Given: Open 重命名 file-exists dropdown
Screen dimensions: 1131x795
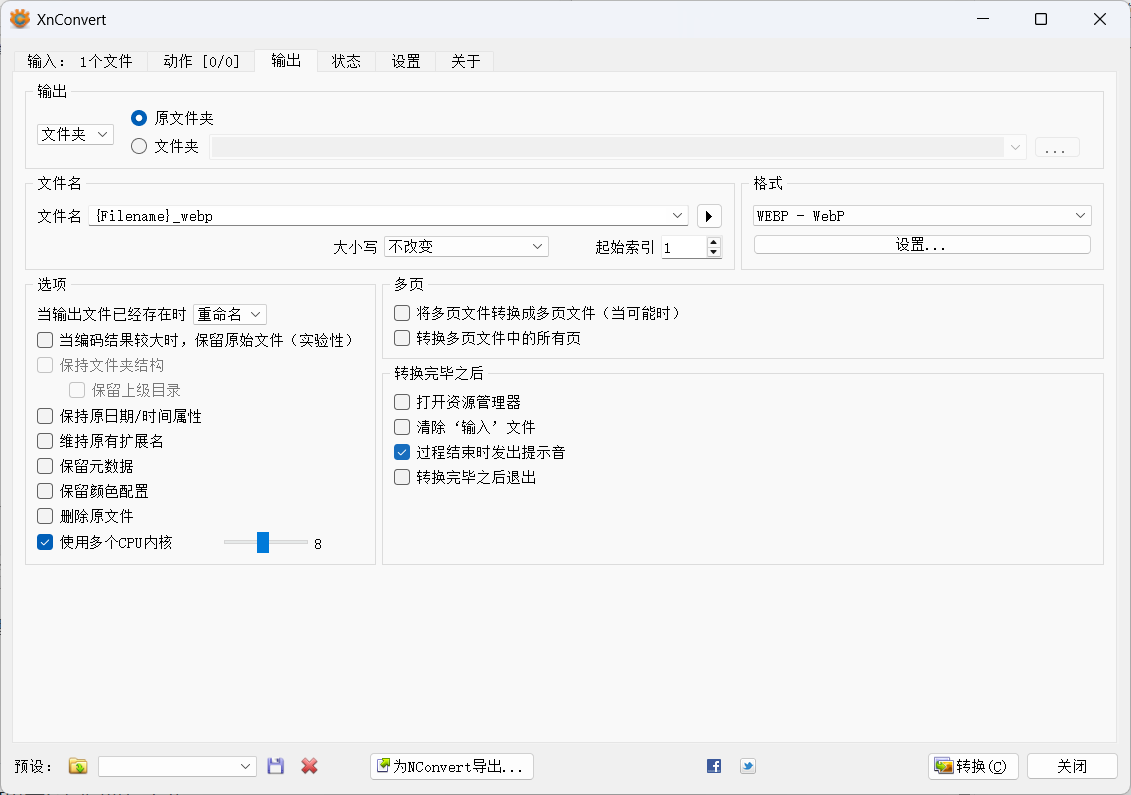Looking at the screenshot, I should pyautogui.click(x=230, y=315).
